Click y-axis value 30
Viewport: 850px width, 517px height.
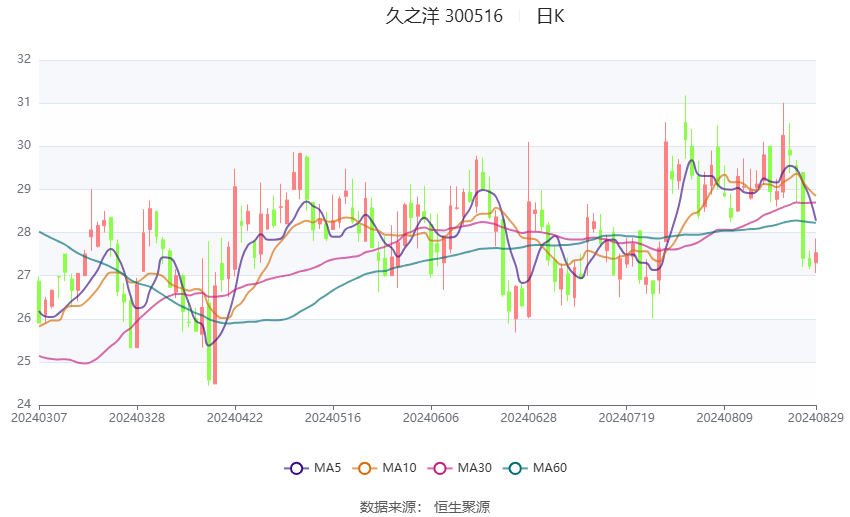coord(24,145)
